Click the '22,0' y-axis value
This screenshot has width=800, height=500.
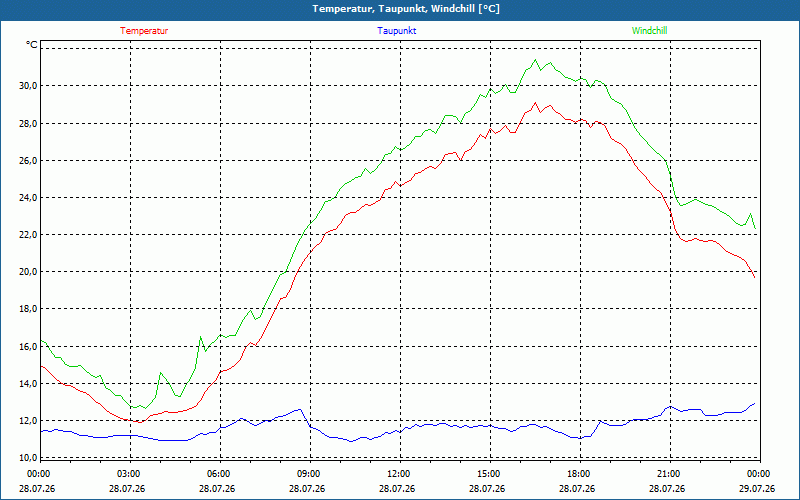tap(29, 235)
